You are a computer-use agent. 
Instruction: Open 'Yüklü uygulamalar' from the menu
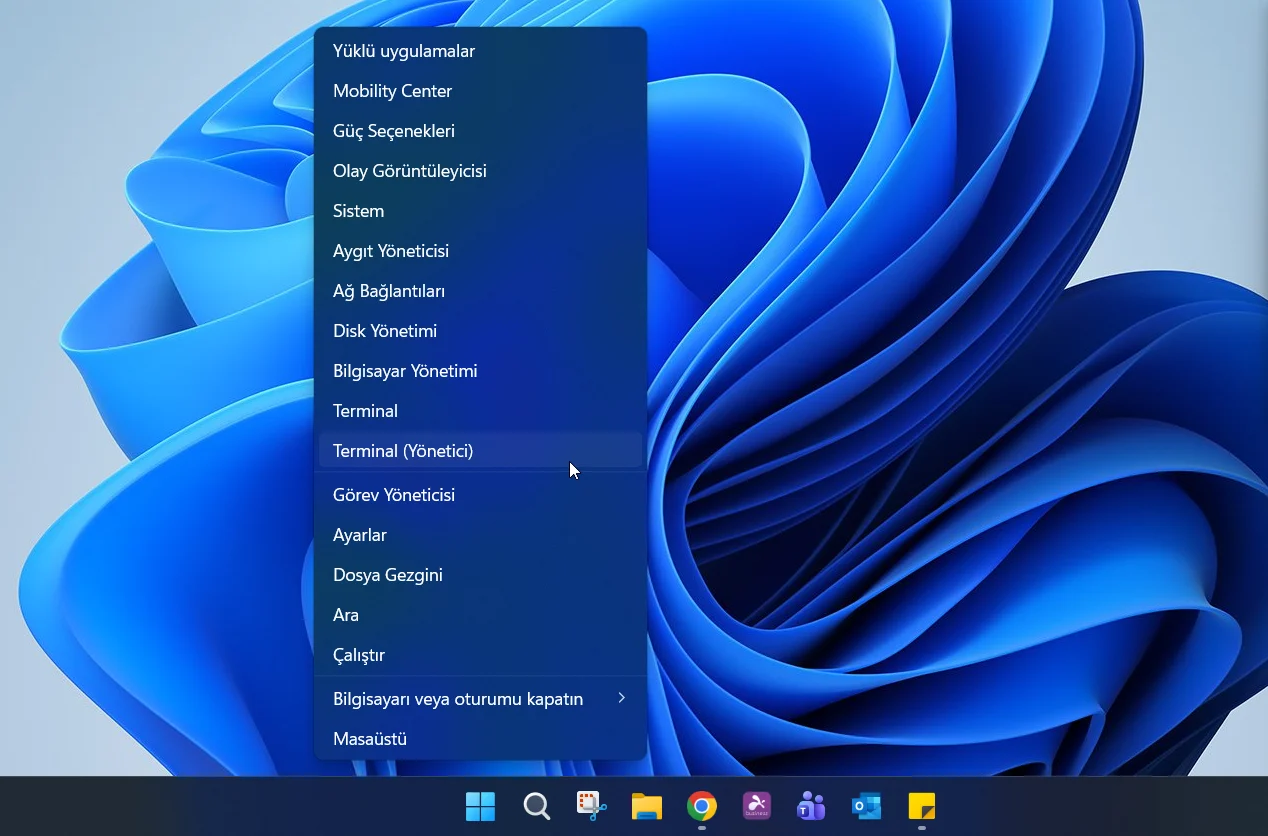481,51
